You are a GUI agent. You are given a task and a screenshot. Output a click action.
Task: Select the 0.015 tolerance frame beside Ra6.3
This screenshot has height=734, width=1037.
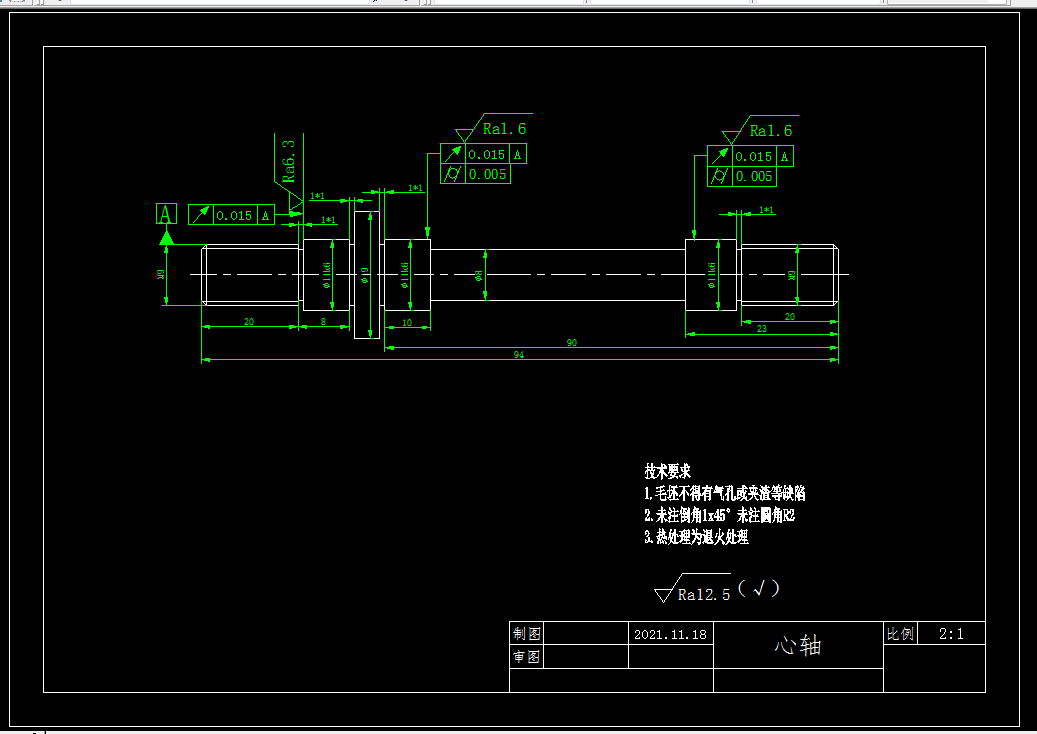click(x=231, y=215)
